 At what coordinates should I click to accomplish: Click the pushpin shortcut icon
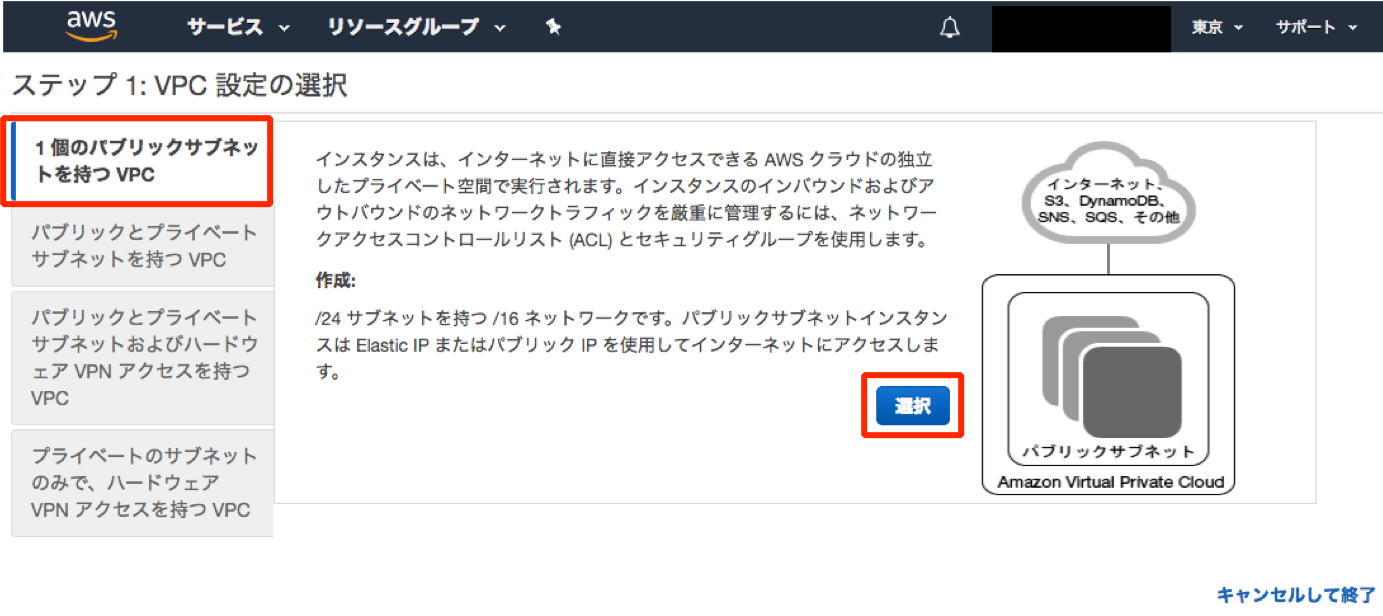553,28
